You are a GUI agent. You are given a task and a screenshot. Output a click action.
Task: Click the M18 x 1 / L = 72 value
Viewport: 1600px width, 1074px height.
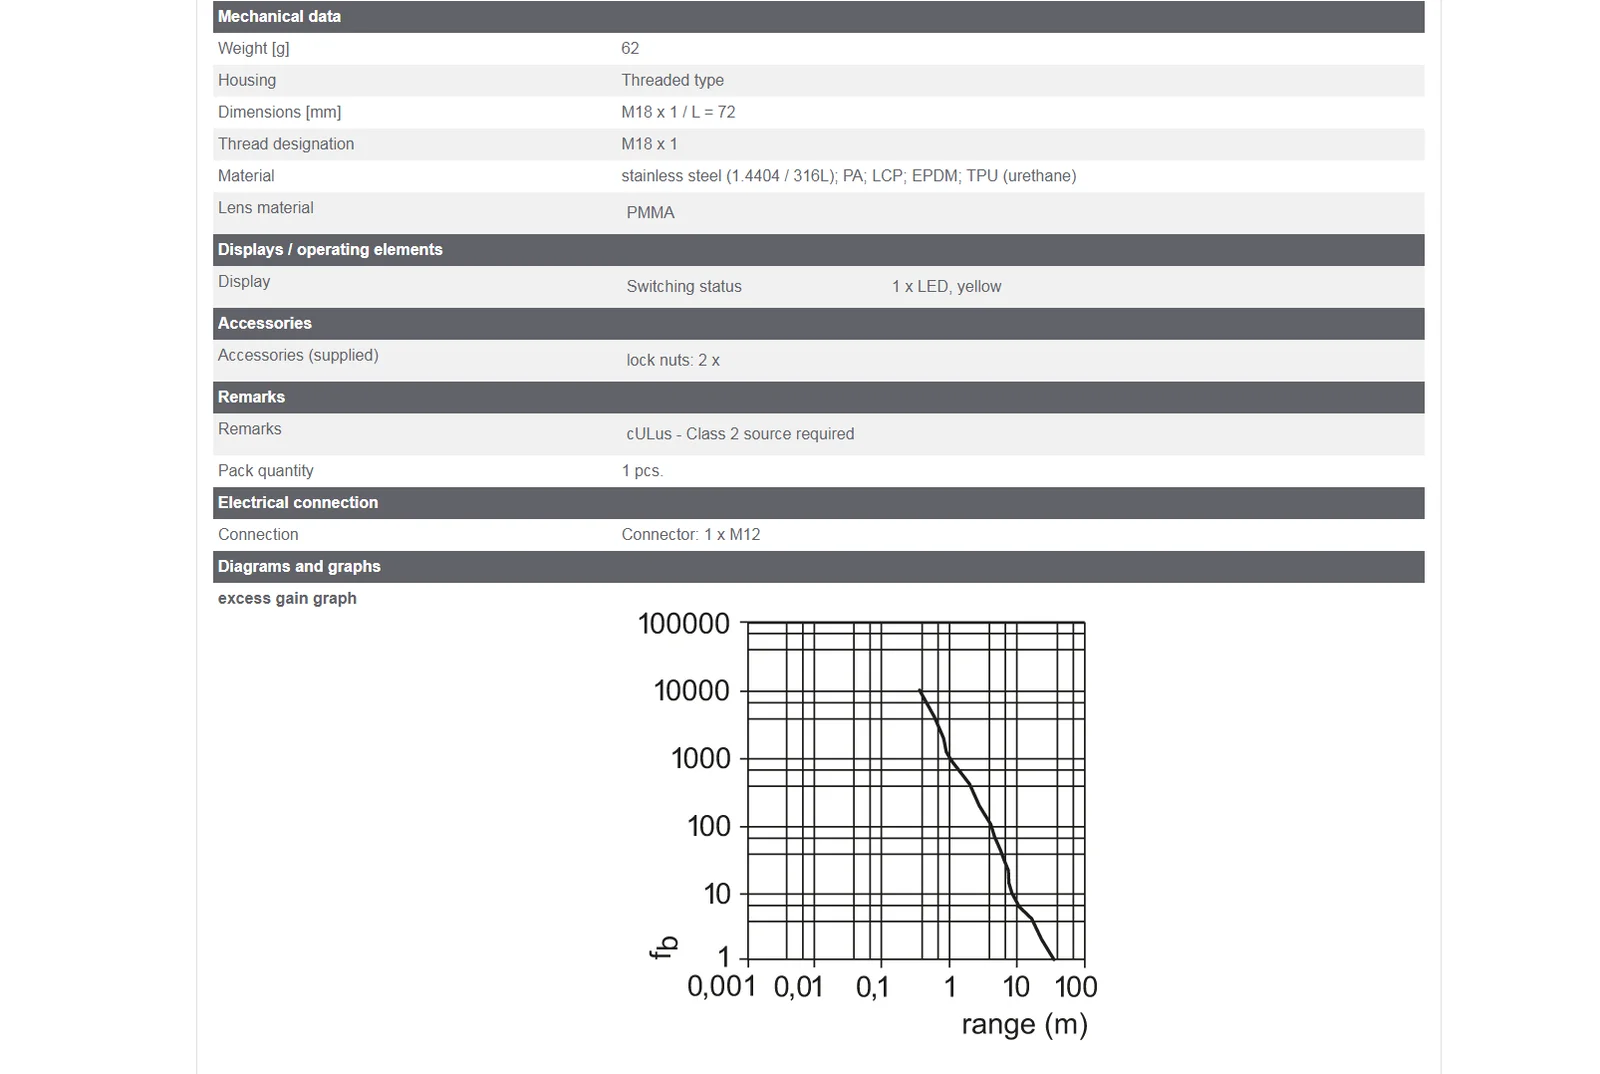(678, 112)
